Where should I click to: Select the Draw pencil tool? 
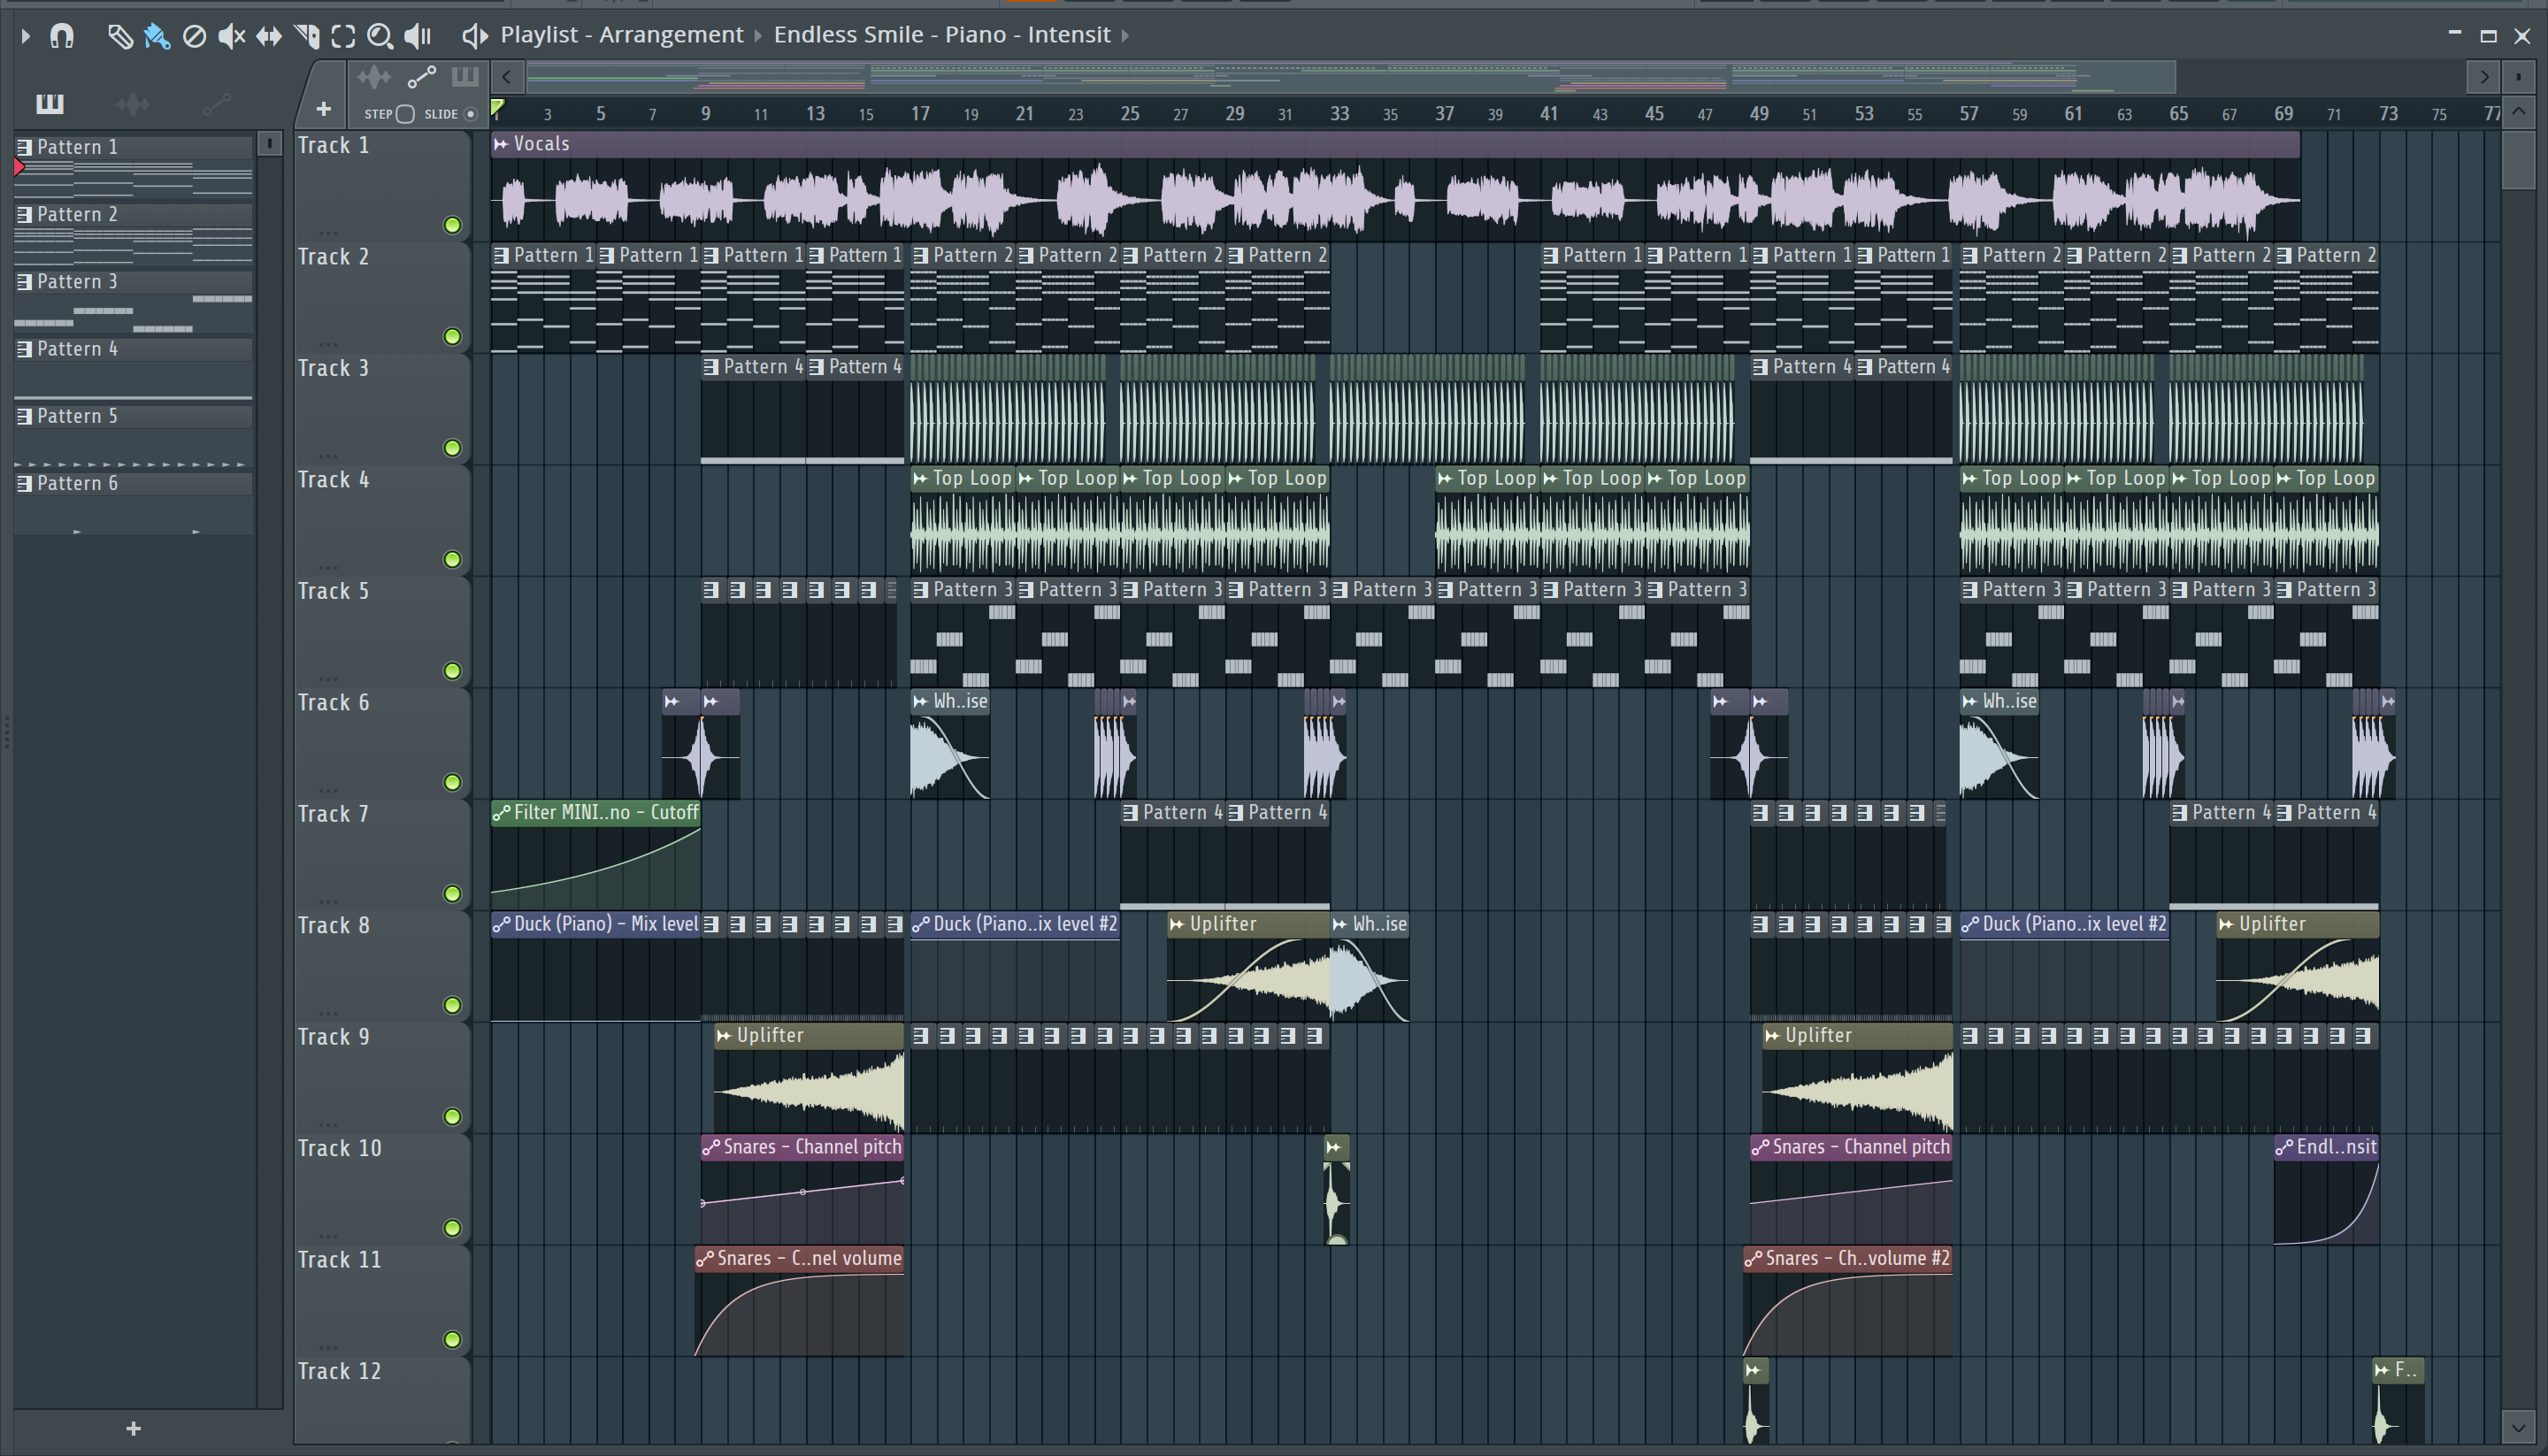[119, 37]
